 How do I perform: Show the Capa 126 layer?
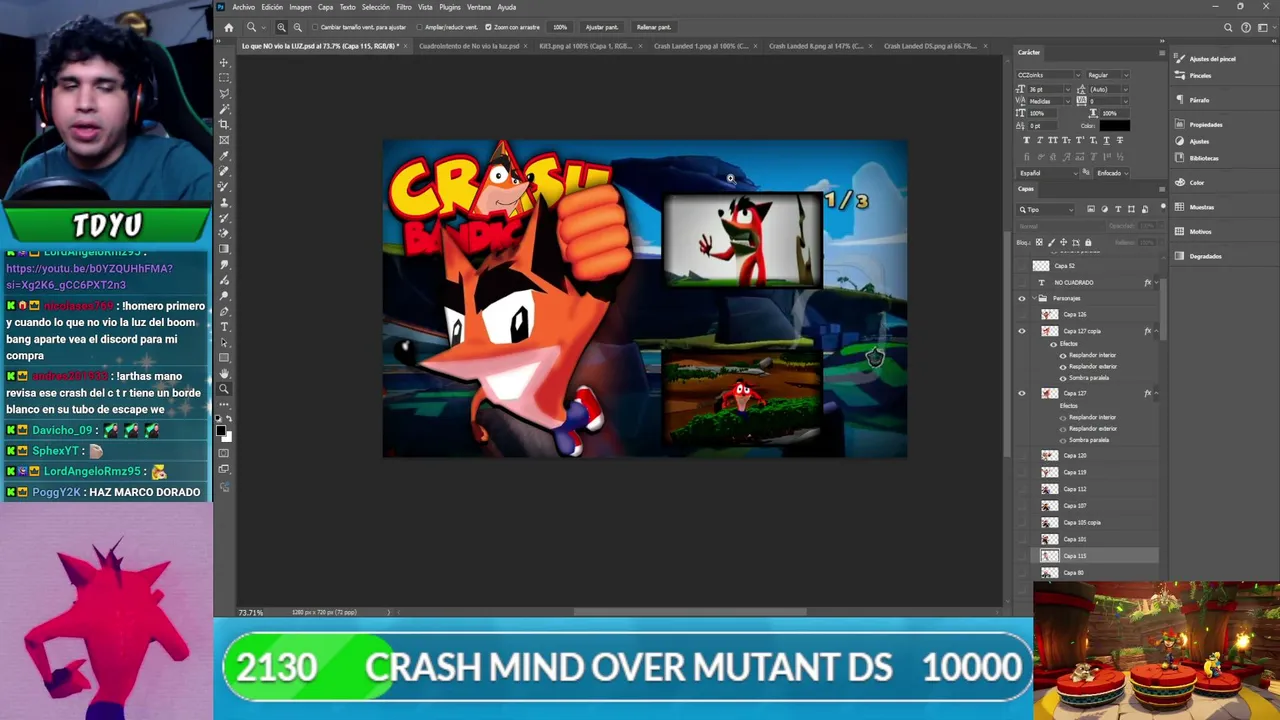click(1022, 314)
